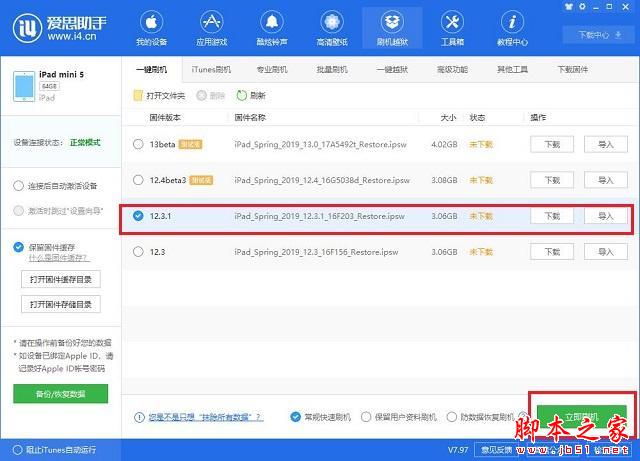Image resolution: width=640 pixels, height=461 pixels.
Task: Click 固件名称 column header
Action: pyautogui.click(x=250, y=118)
